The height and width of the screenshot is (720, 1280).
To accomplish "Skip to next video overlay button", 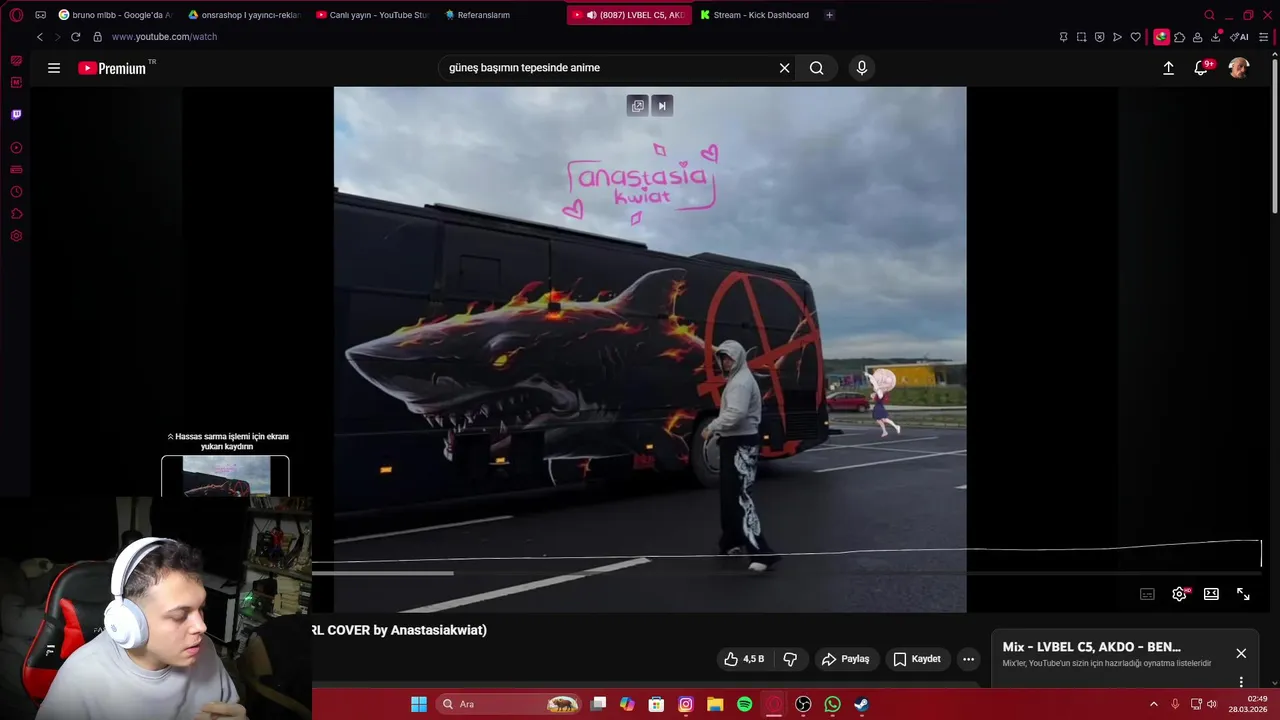I will click(x=662, y=106).
